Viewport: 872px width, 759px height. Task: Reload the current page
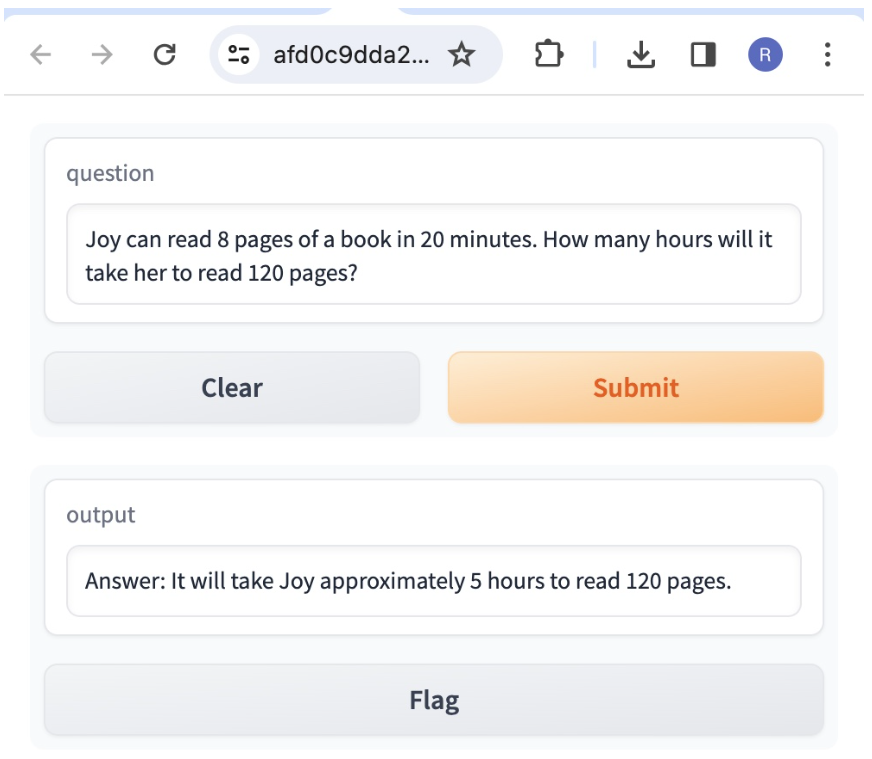point(165,55)
